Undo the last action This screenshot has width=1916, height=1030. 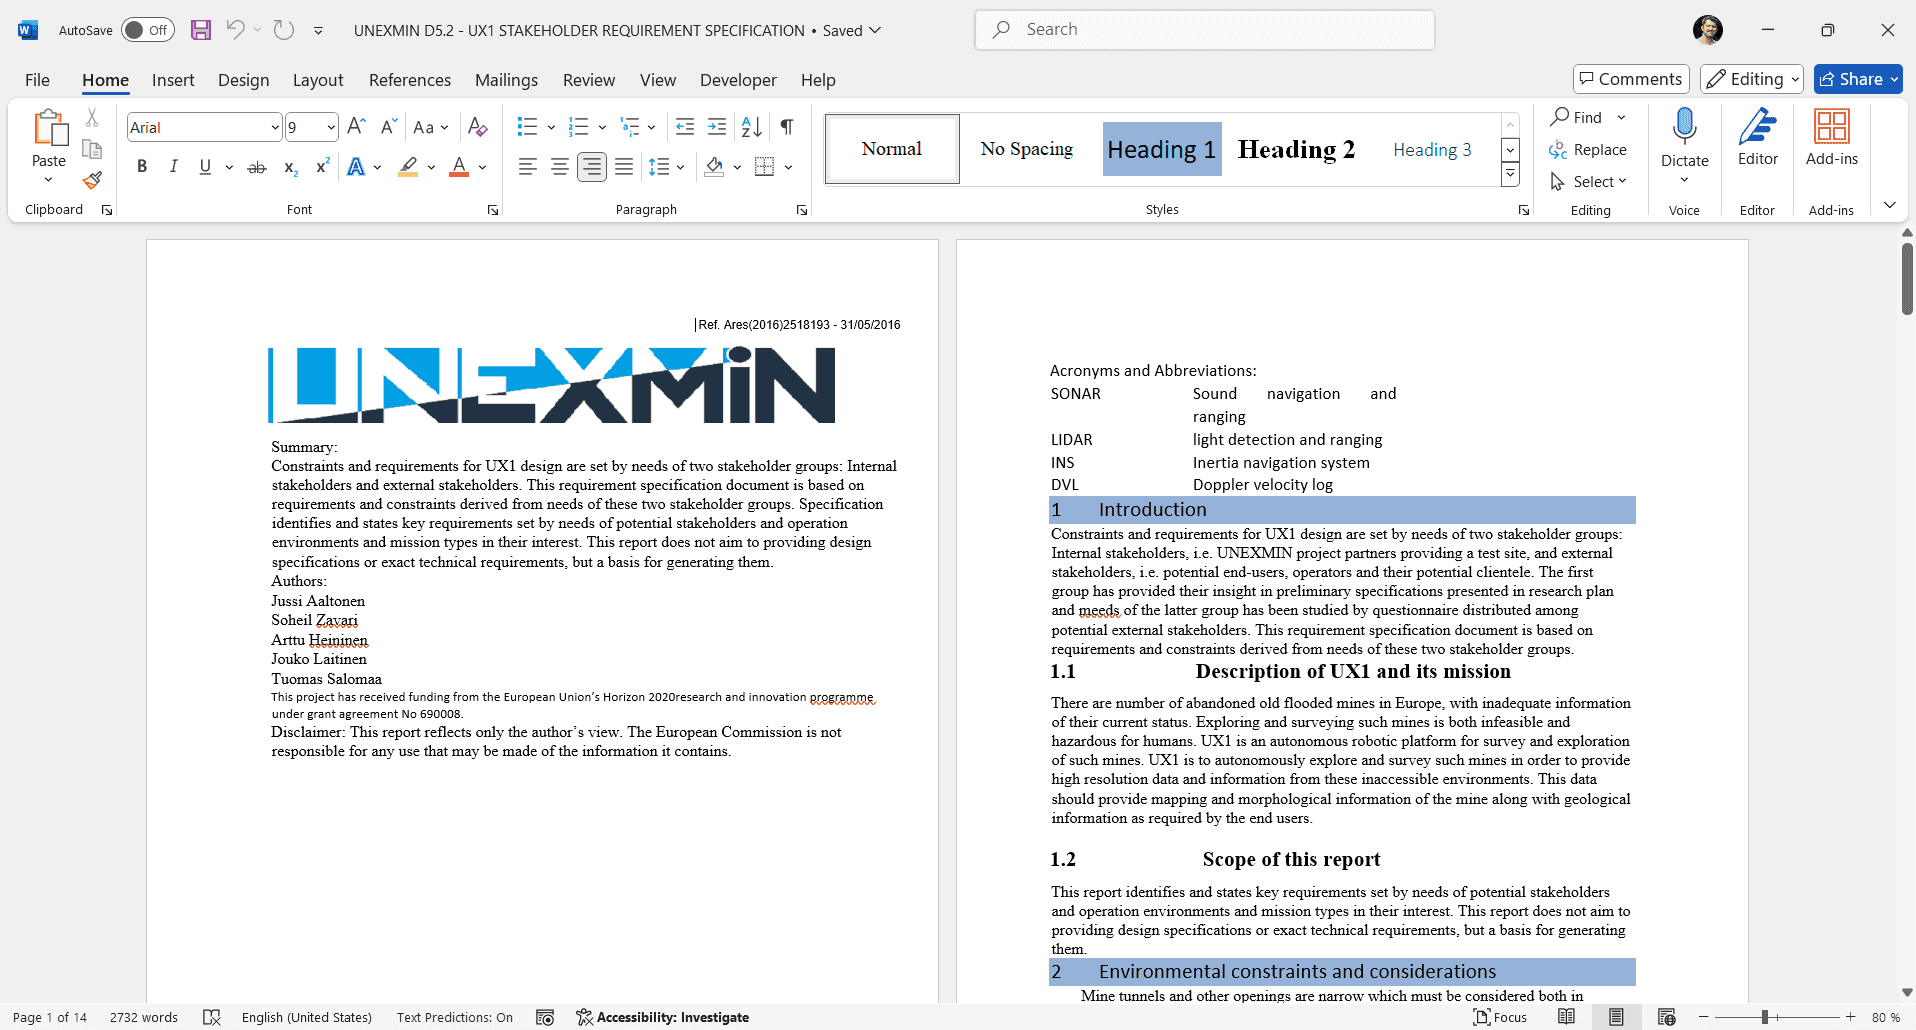(x=235, y=30)
